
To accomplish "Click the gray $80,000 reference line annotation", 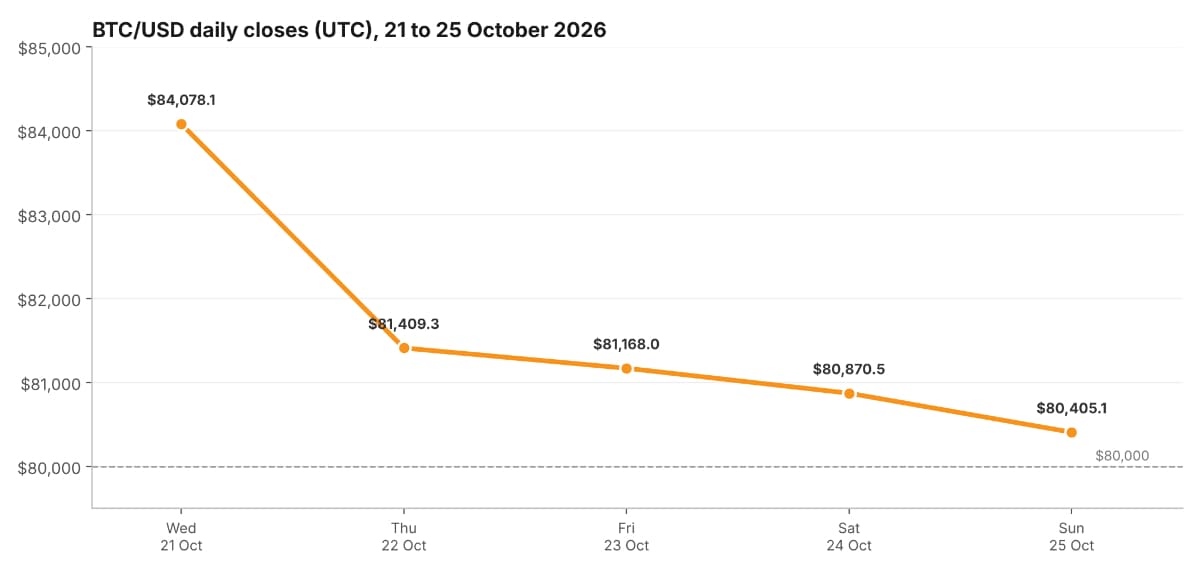I will (1122, 455).
